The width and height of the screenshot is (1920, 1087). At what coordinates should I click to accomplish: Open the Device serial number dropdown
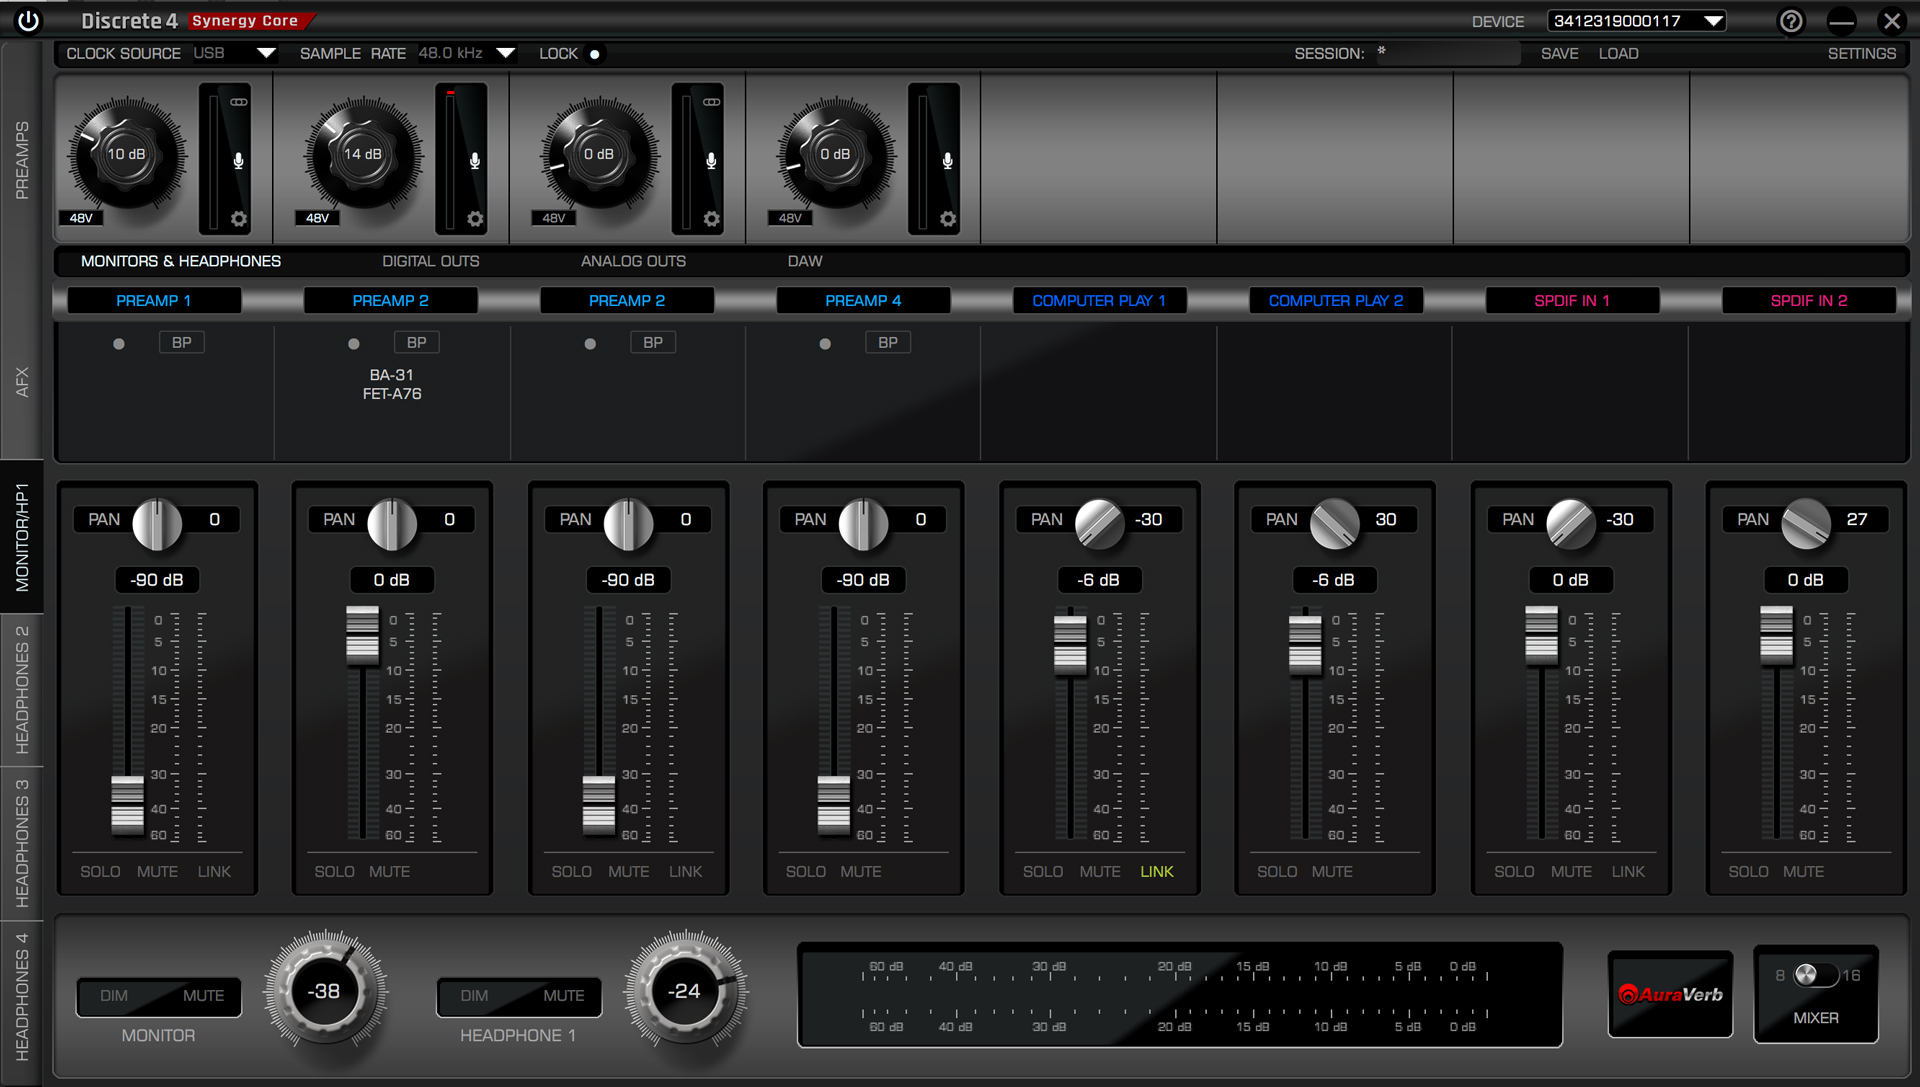1636,19
